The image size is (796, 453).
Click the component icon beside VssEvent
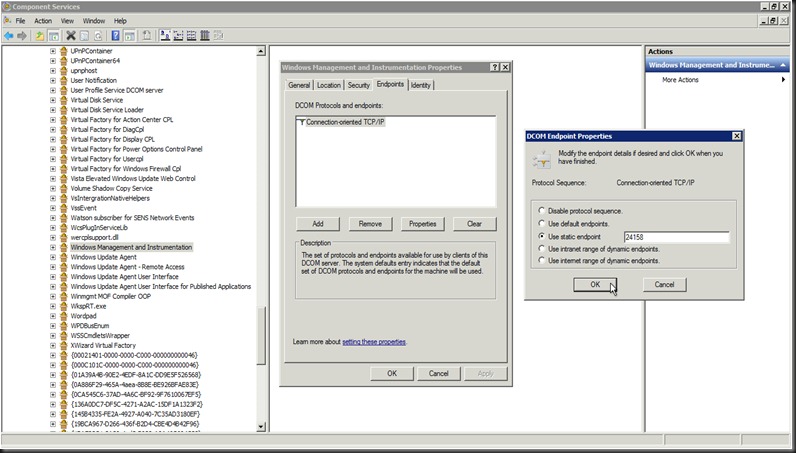[x=63, y=208]
